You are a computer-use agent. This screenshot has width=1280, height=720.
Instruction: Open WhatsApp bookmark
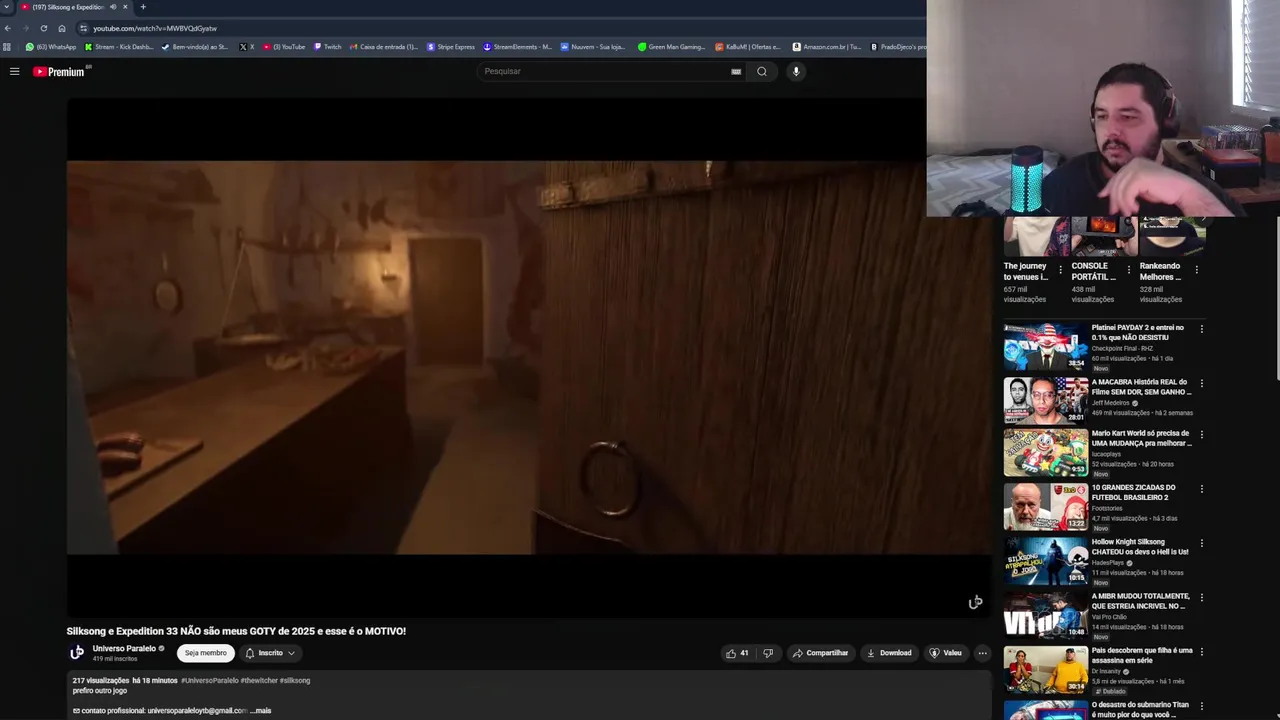pyautogui.click(x=51, y=46)
